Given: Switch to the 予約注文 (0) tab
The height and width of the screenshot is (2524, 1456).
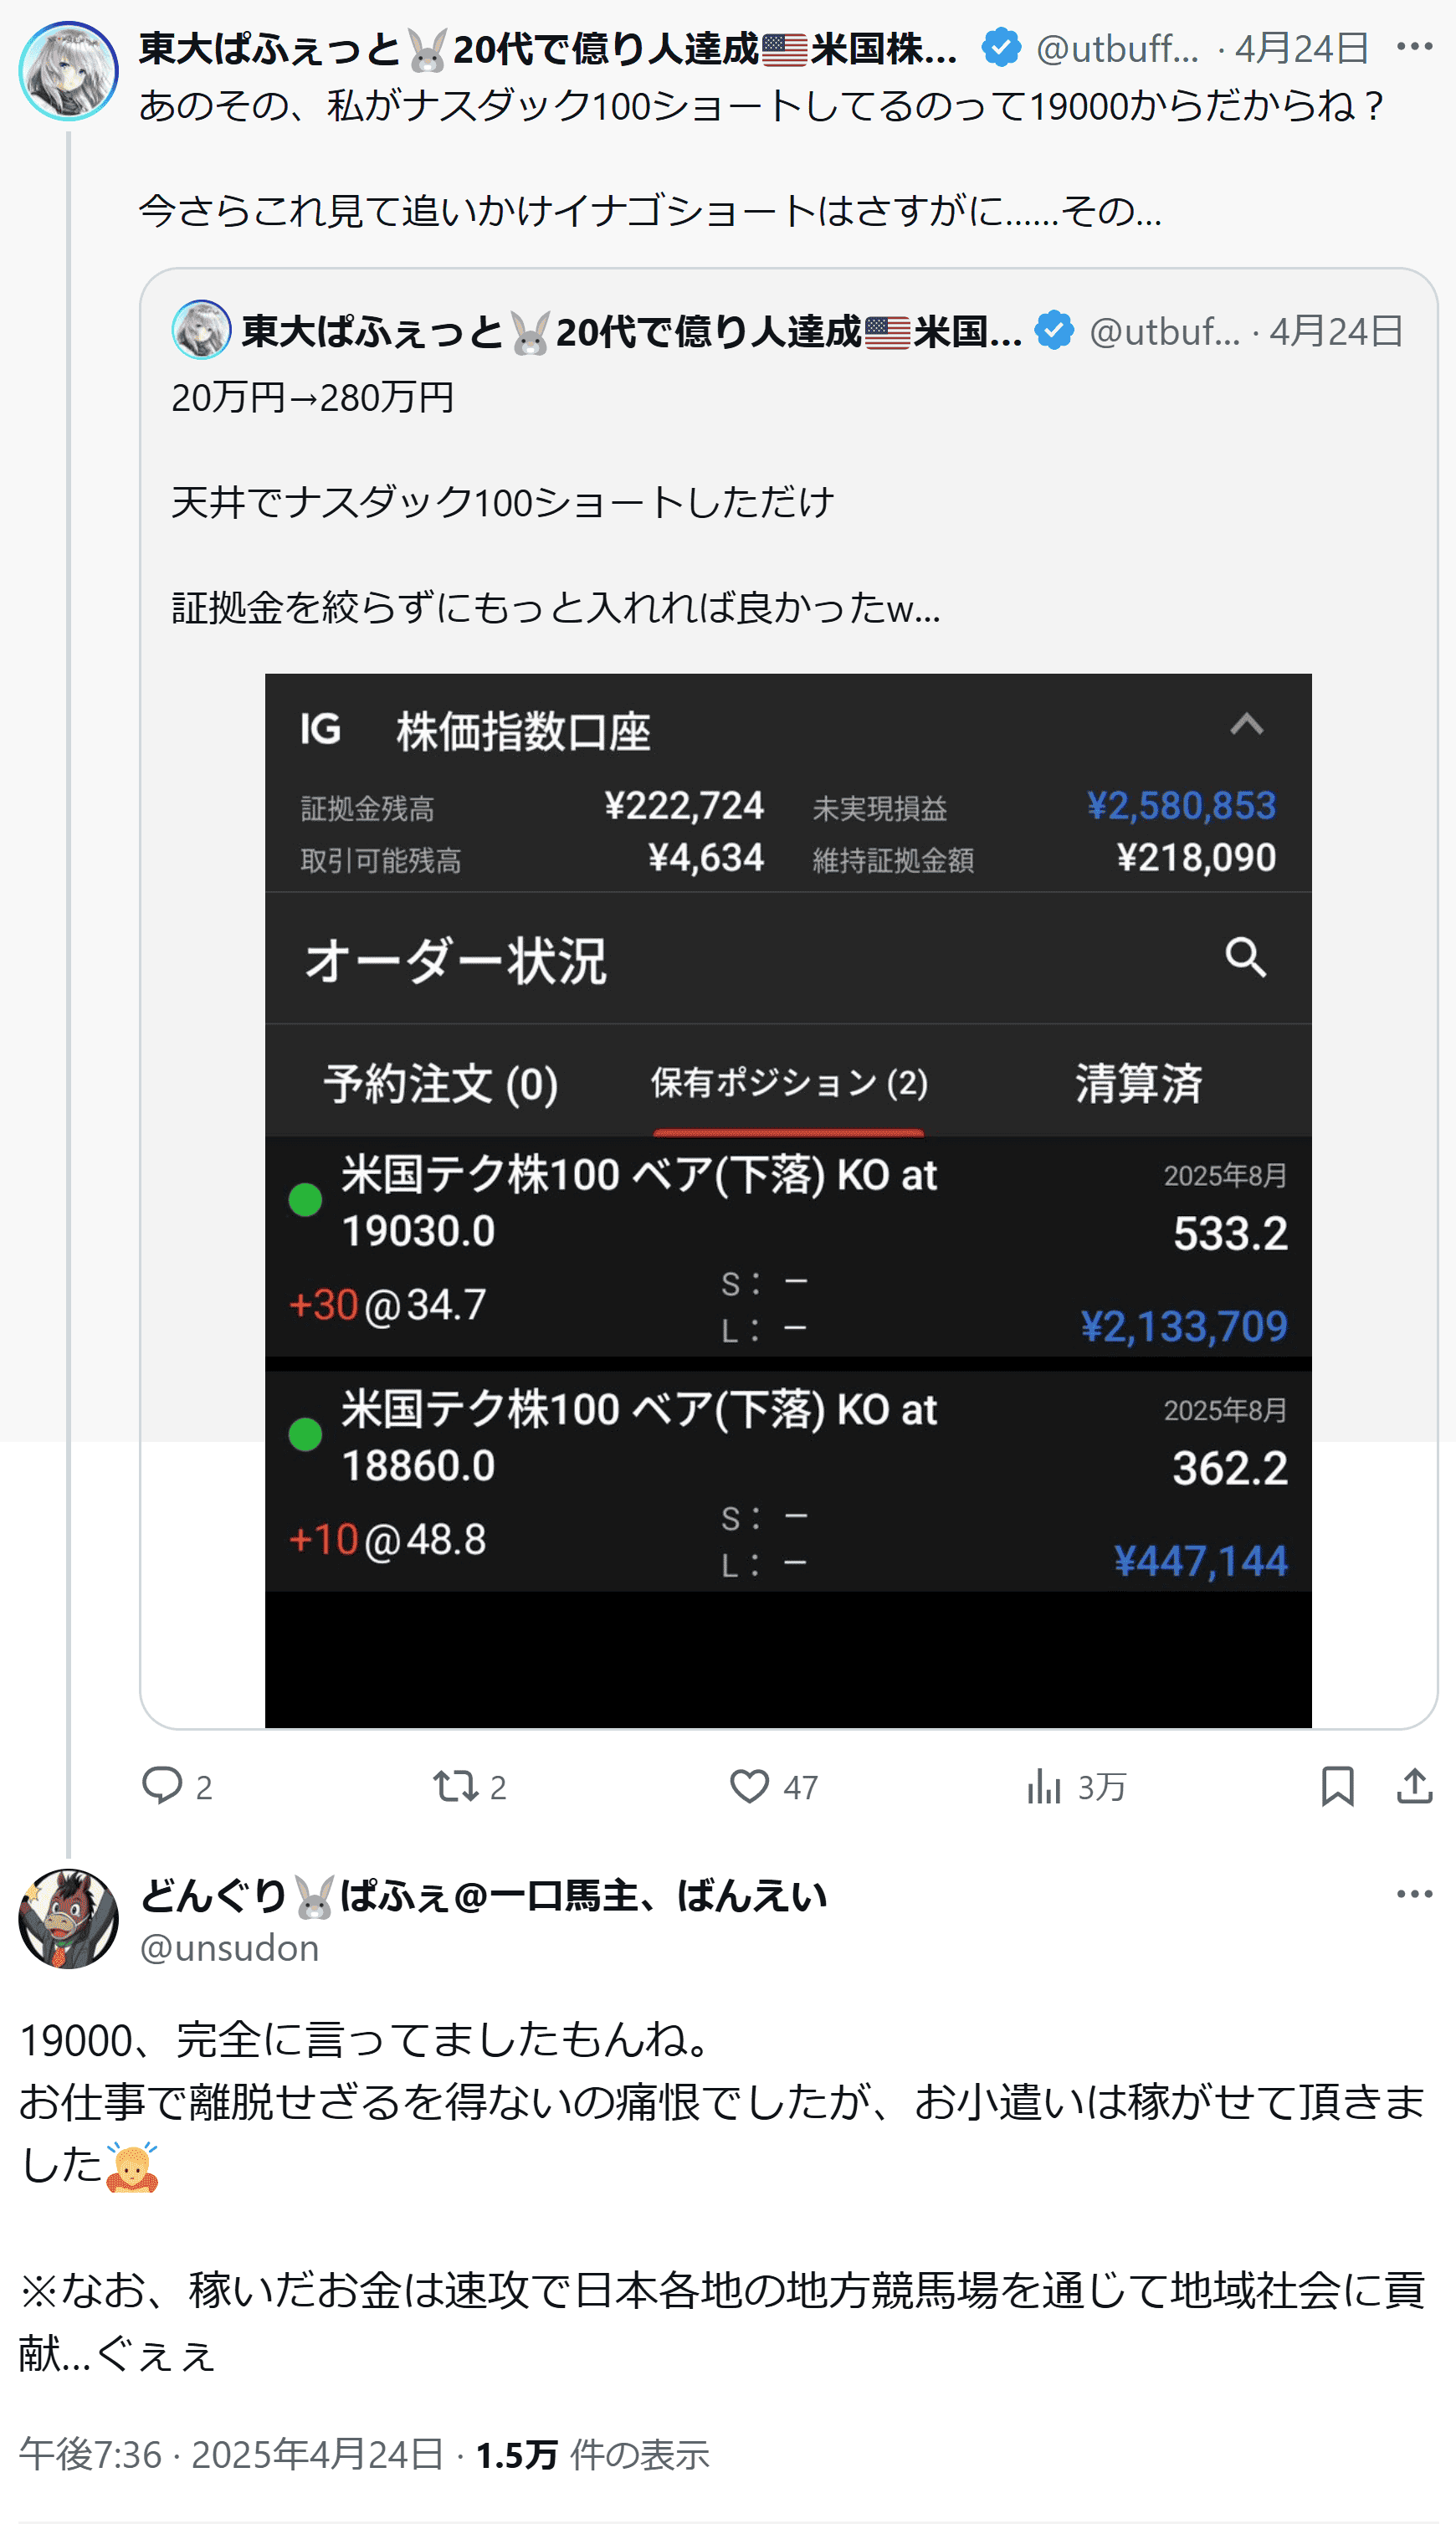Looking at the screenshot, I should point(441,1083).
